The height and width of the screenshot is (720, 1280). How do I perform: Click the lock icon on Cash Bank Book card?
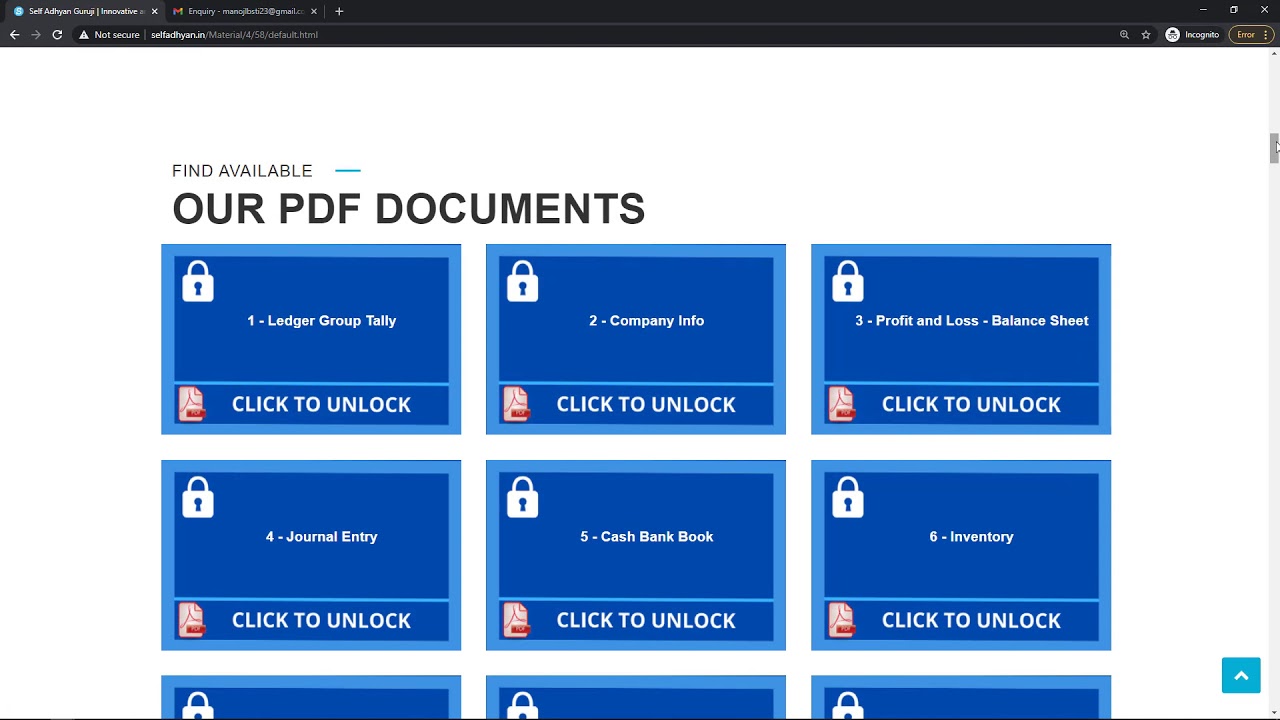[x=522, y=497]
